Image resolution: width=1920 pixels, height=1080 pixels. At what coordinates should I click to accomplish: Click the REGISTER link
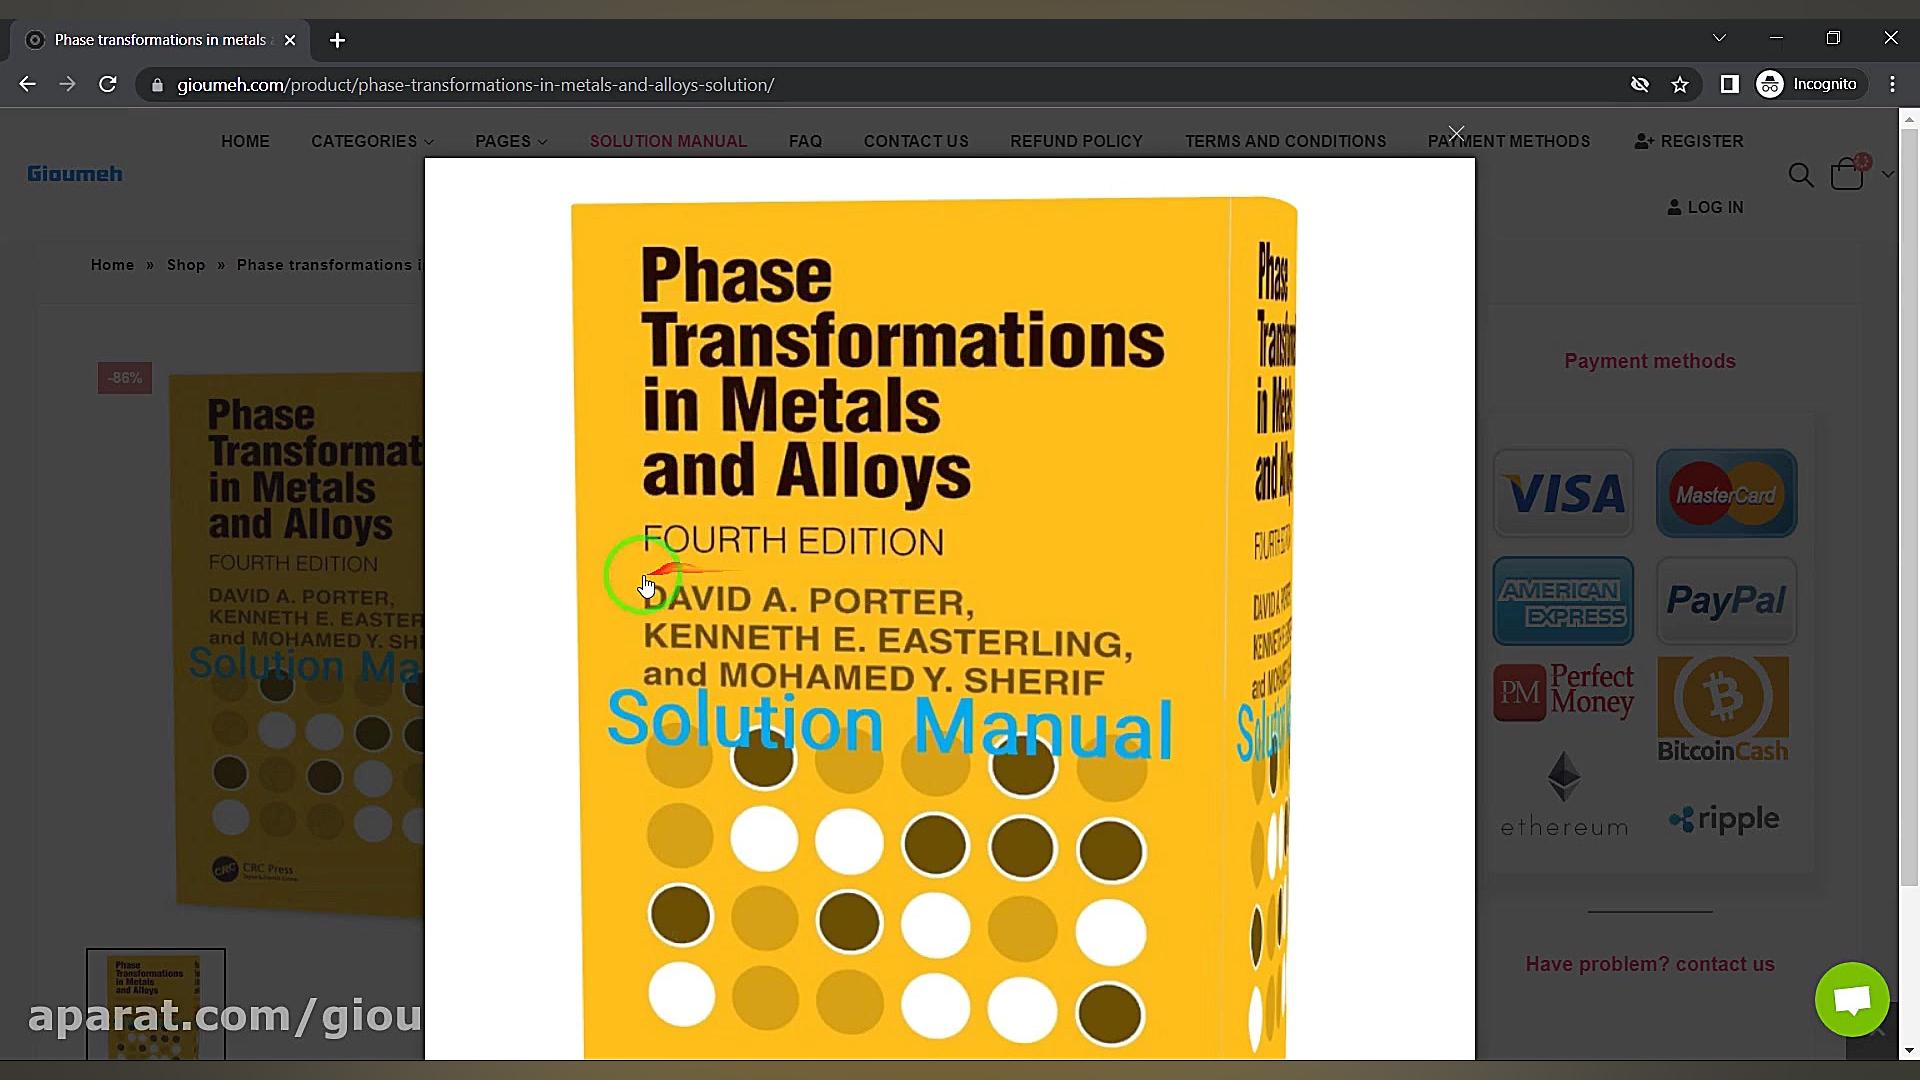tap(1689, 141)
